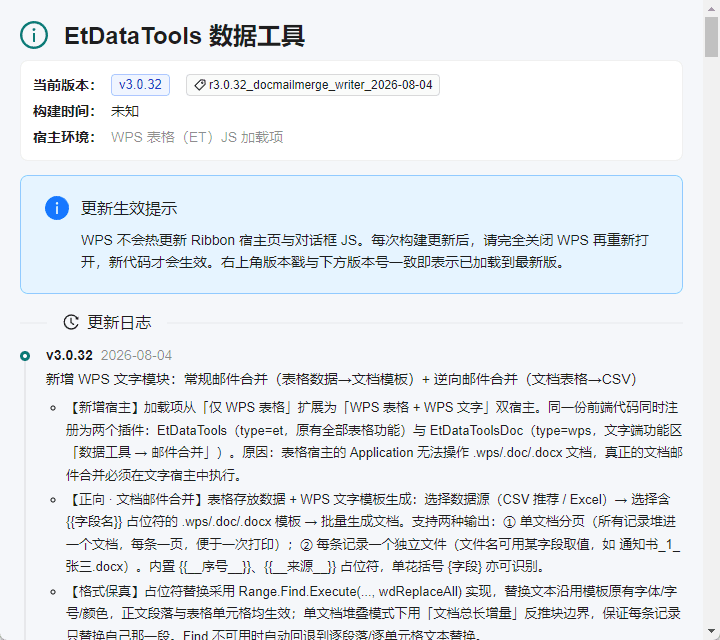The image size is (720, 640).
Task: Click the WPS 表格（ET）JS 加载项 value
Action: tap(197, 137)
